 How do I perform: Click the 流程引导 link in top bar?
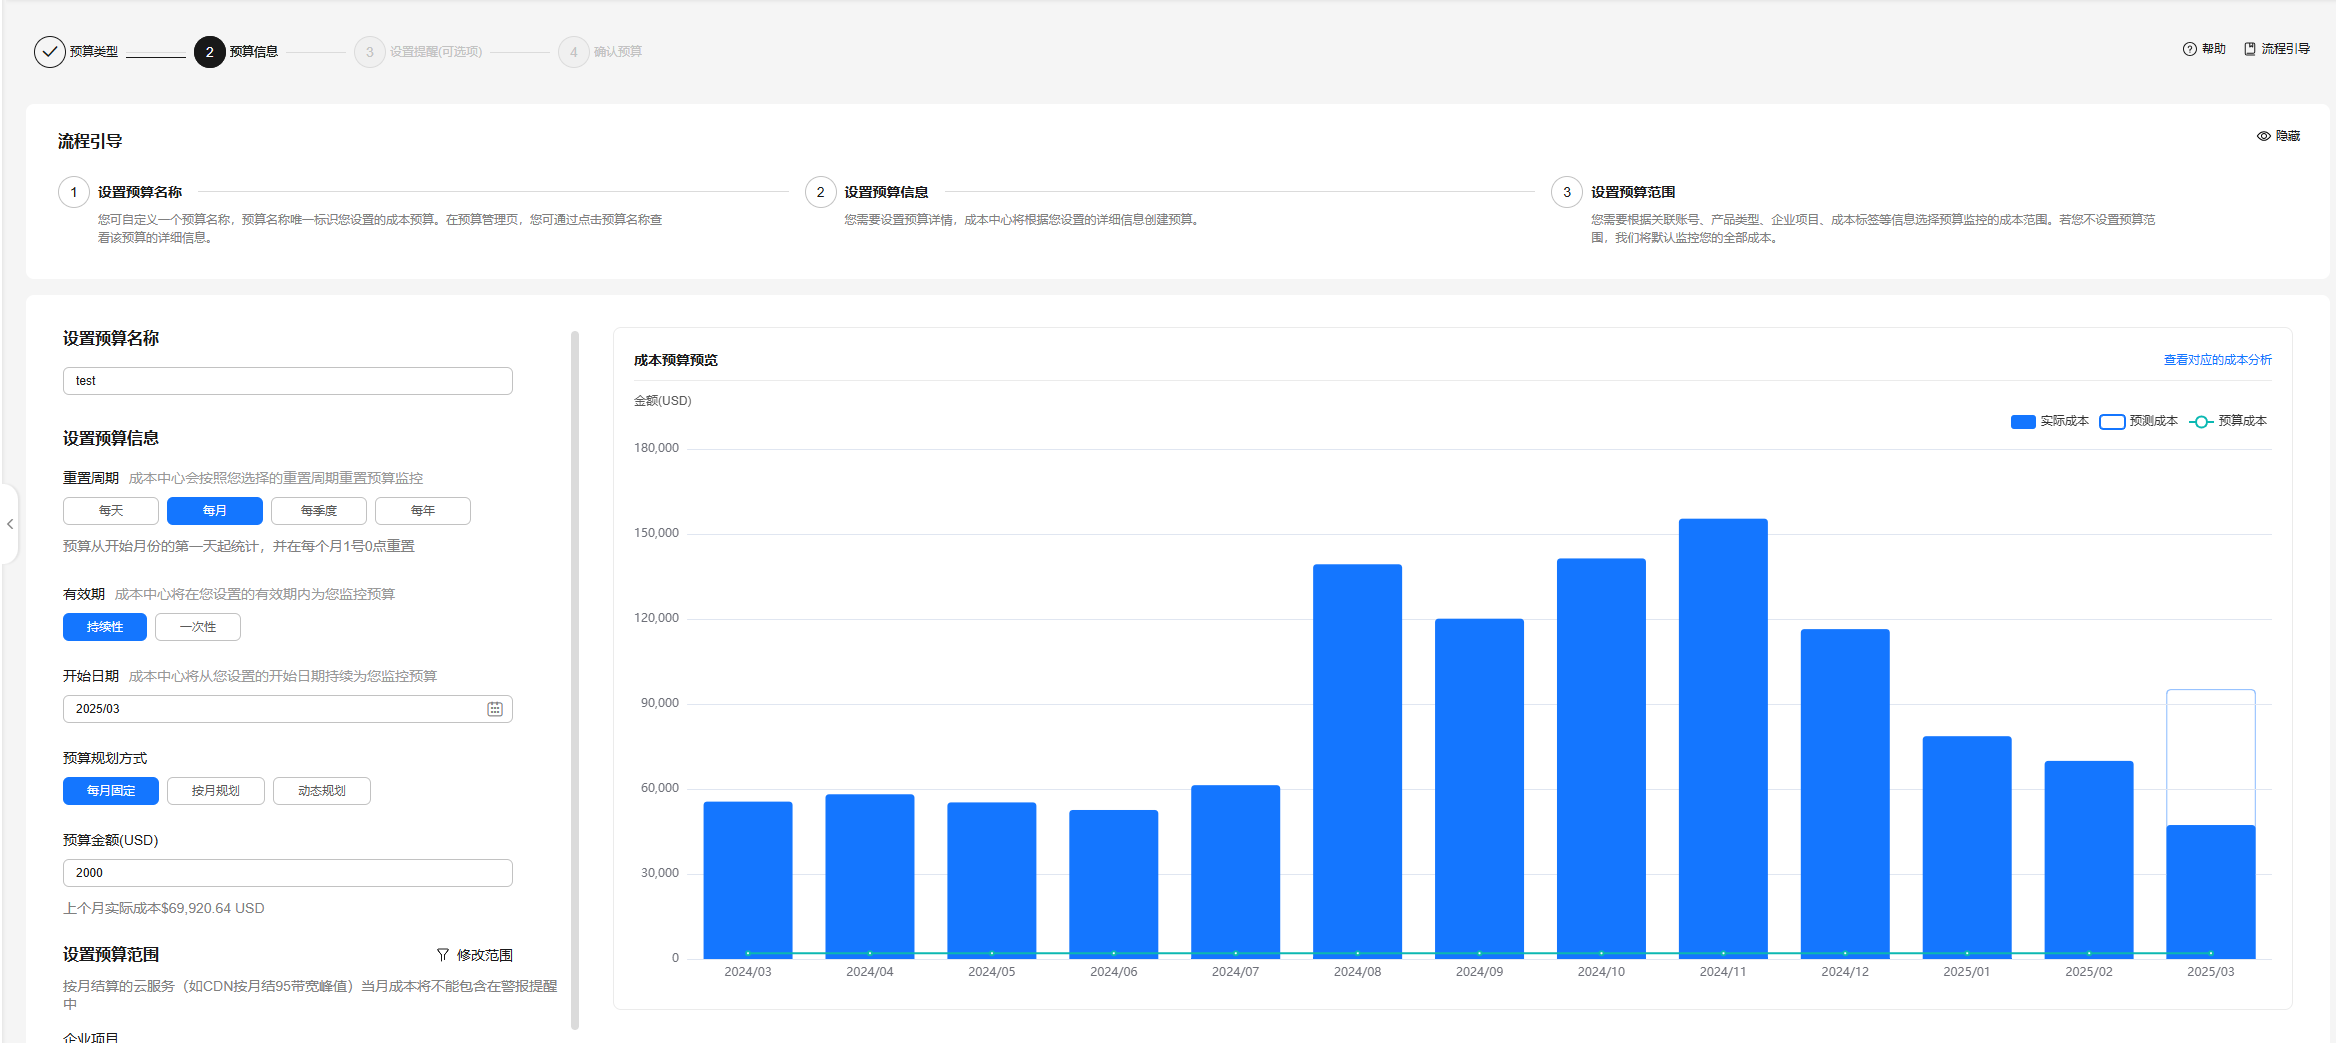coord(2286,49)
